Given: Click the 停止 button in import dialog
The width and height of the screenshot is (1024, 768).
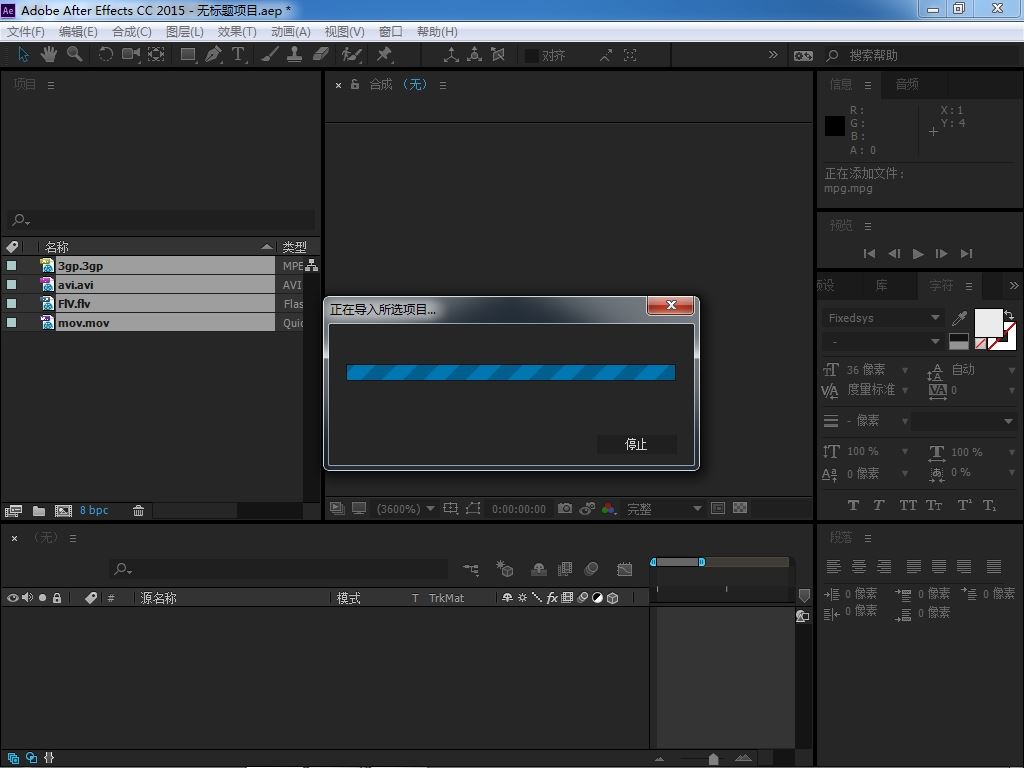Looking at the screenshot, I should pos(636,444).
